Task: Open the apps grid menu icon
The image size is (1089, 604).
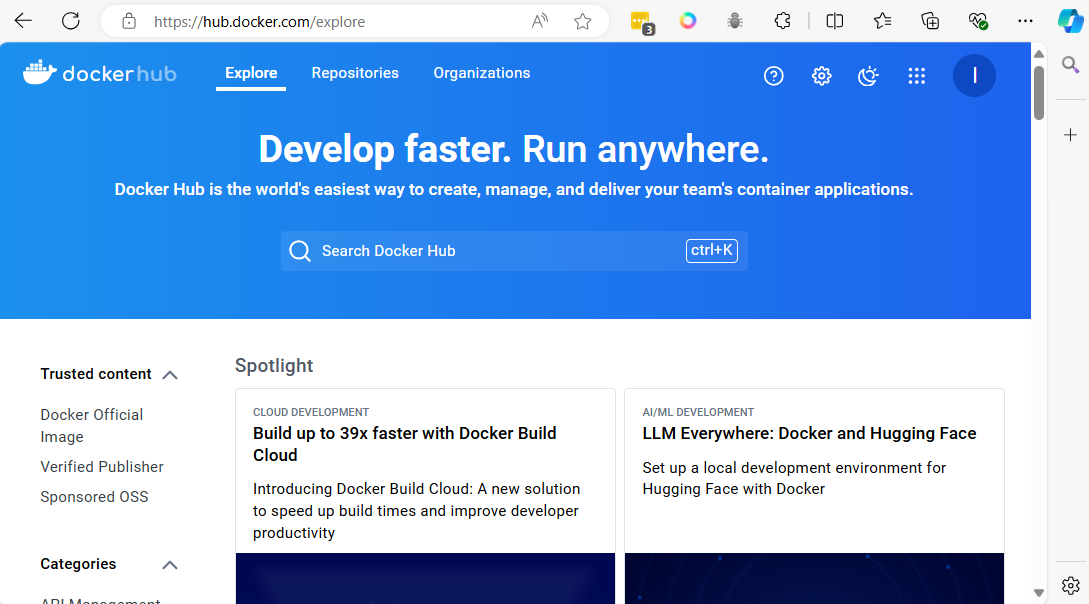Action: coord(916,76)
